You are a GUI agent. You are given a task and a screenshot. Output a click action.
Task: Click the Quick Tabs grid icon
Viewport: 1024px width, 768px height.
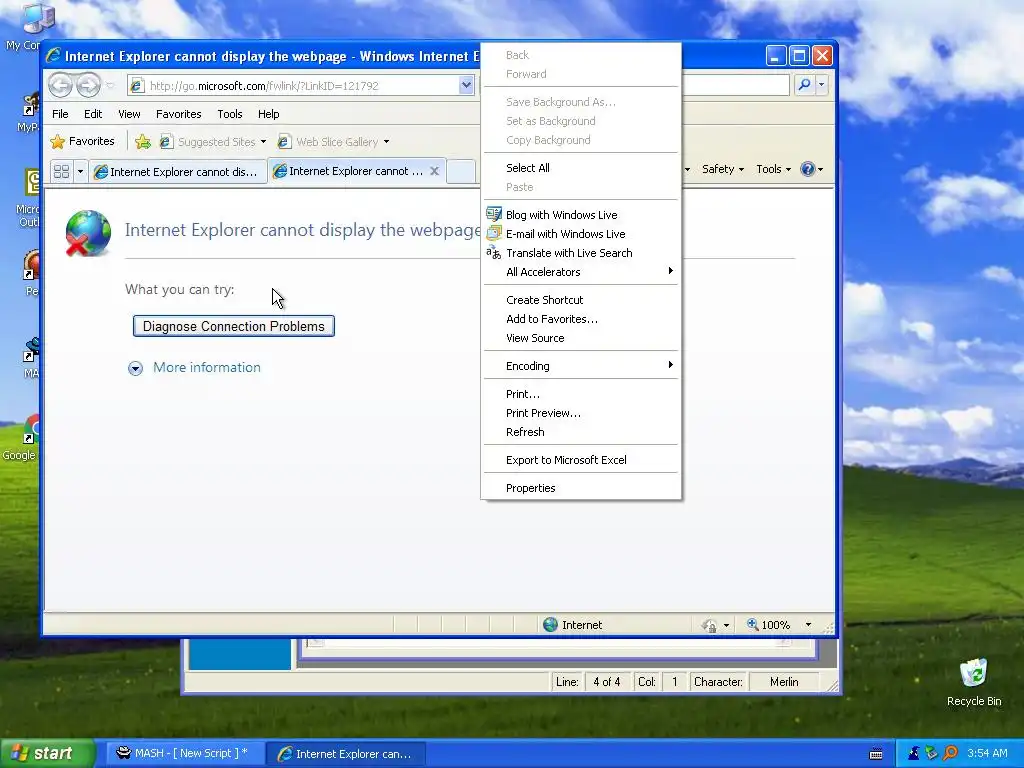[x=61, y=172]
